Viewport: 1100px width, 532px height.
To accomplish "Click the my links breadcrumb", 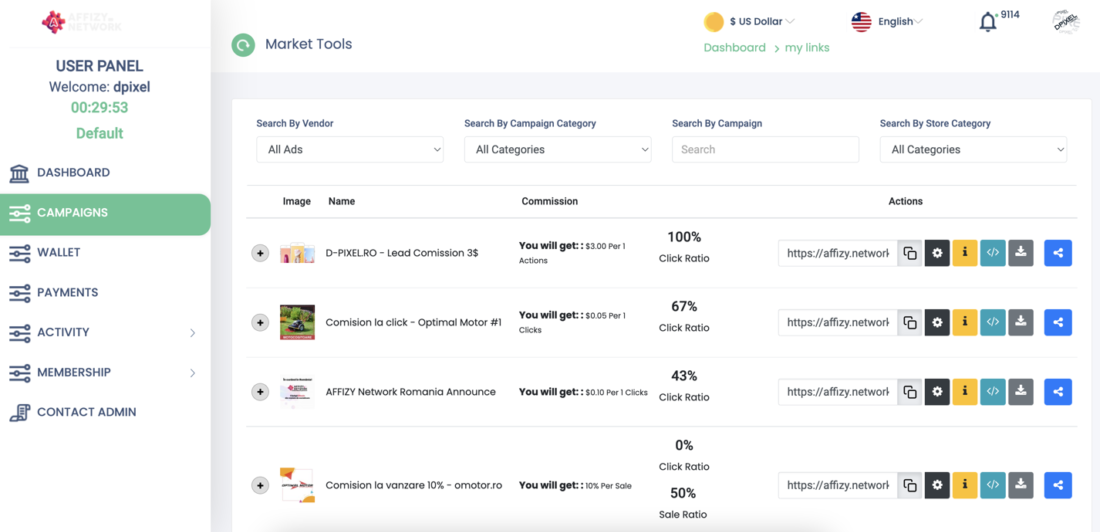I will coord(807,48).
